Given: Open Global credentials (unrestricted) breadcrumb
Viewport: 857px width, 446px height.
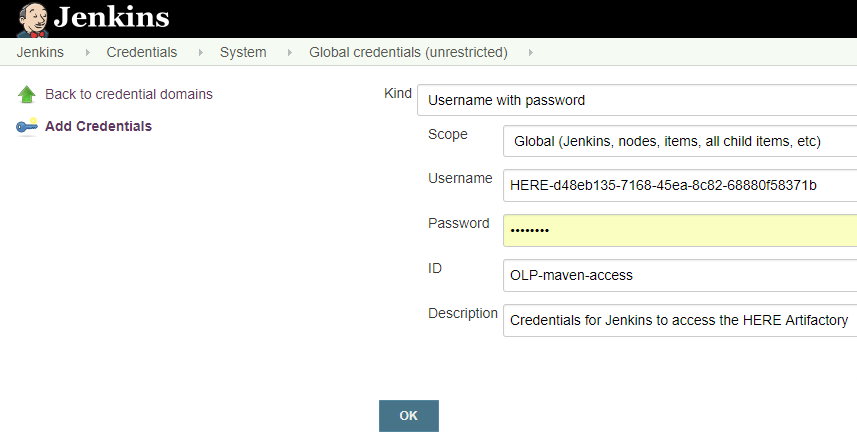Looking at the screenshot, I should 408,52.
